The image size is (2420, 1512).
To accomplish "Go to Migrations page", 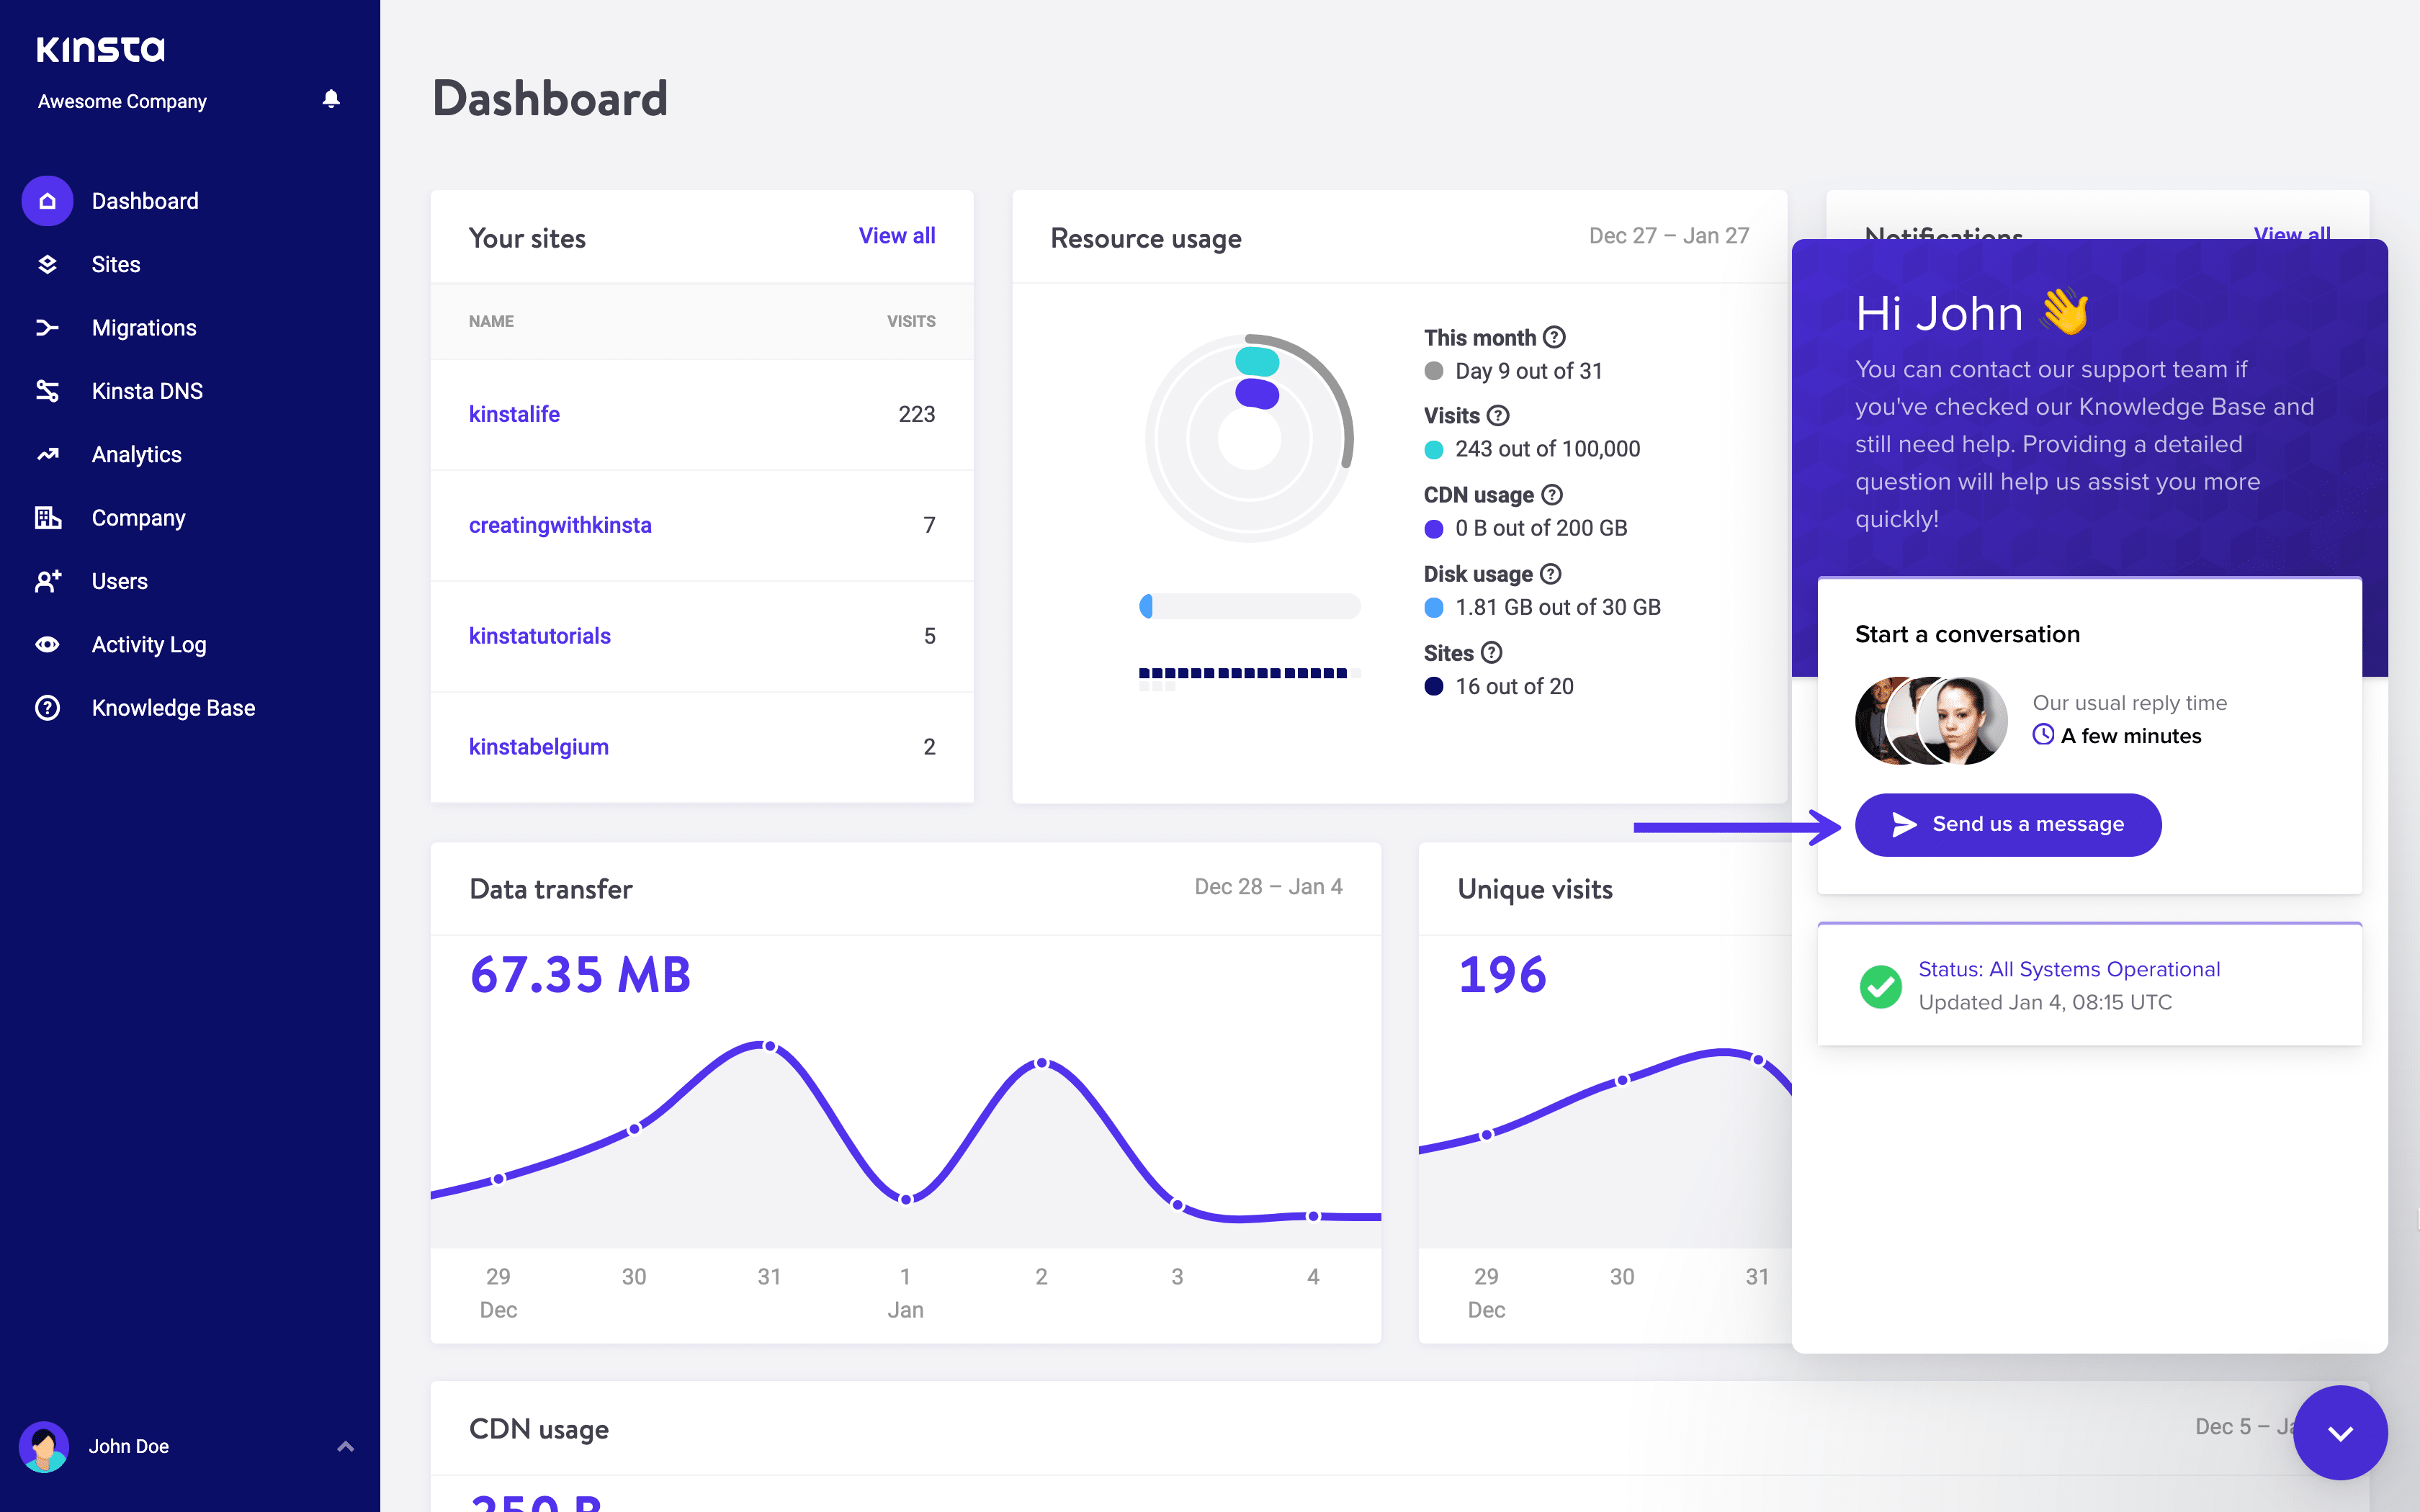I will (x=144, y=328).
